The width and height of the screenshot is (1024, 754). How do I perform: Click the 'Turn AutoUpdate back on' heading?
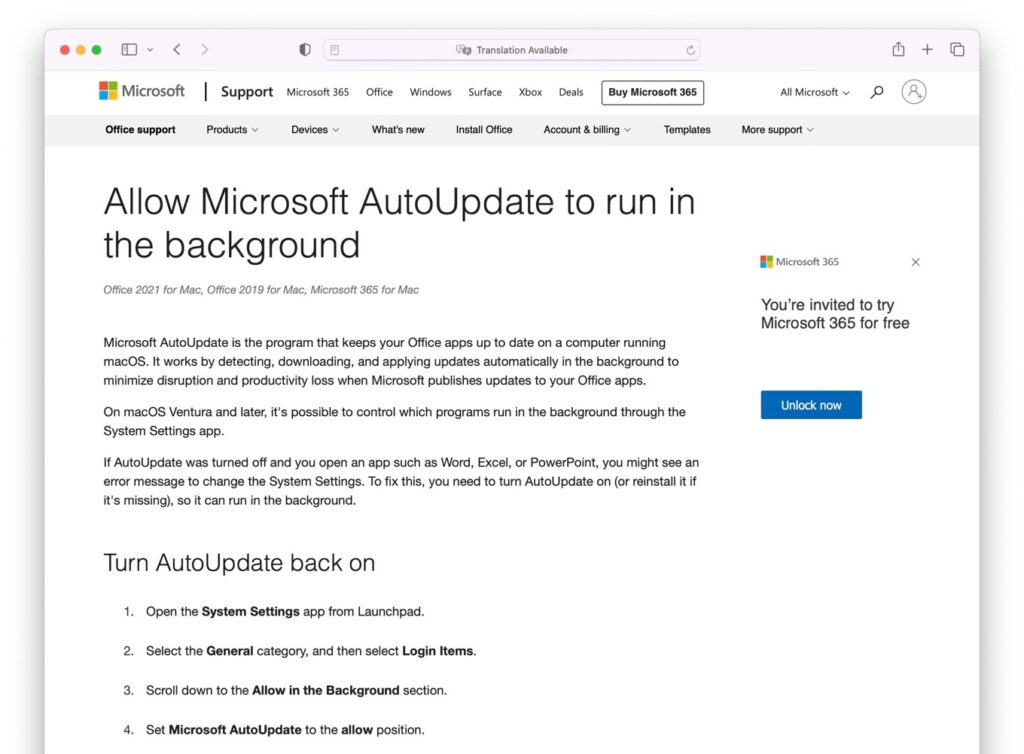click(239, 563)
